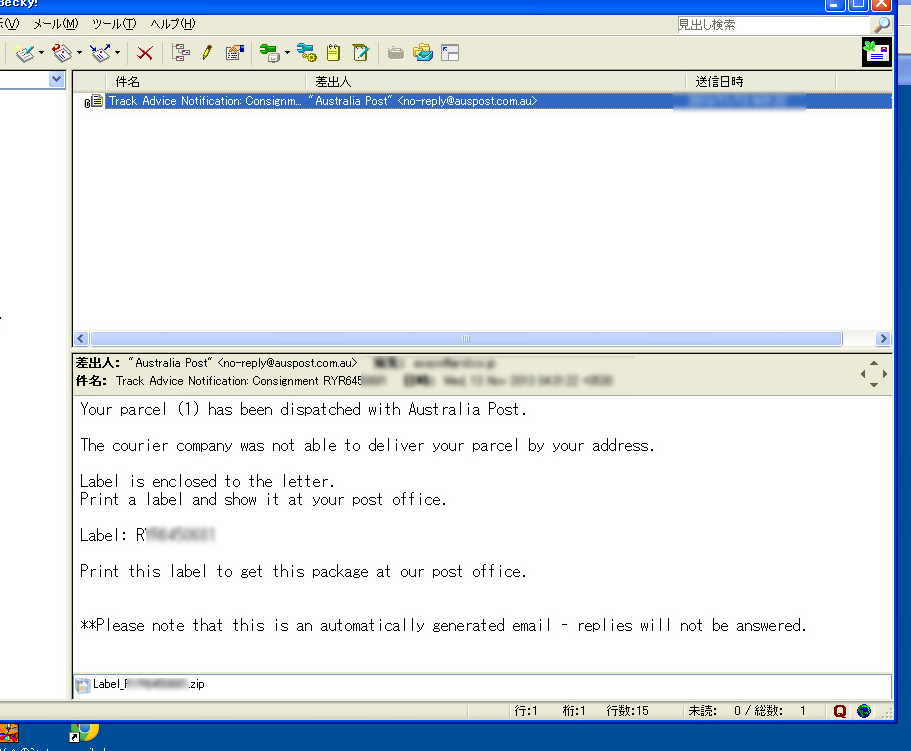911x751 pixels.
Task: Click the red Q status bar icon
Action: coord(840,711)
